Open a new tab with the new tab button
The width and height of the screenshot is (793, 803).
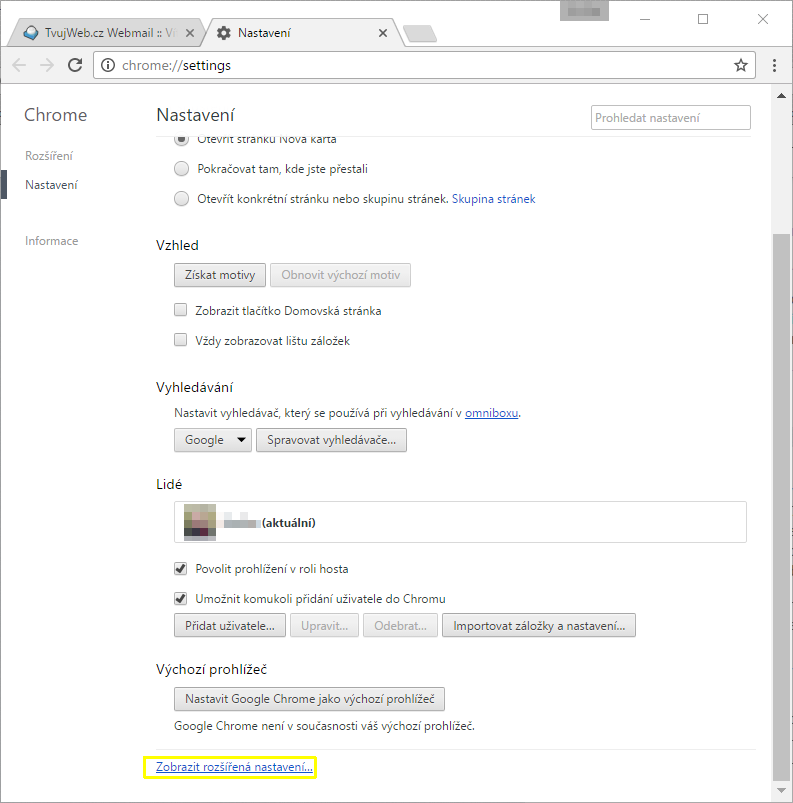(x=419, y=34)
